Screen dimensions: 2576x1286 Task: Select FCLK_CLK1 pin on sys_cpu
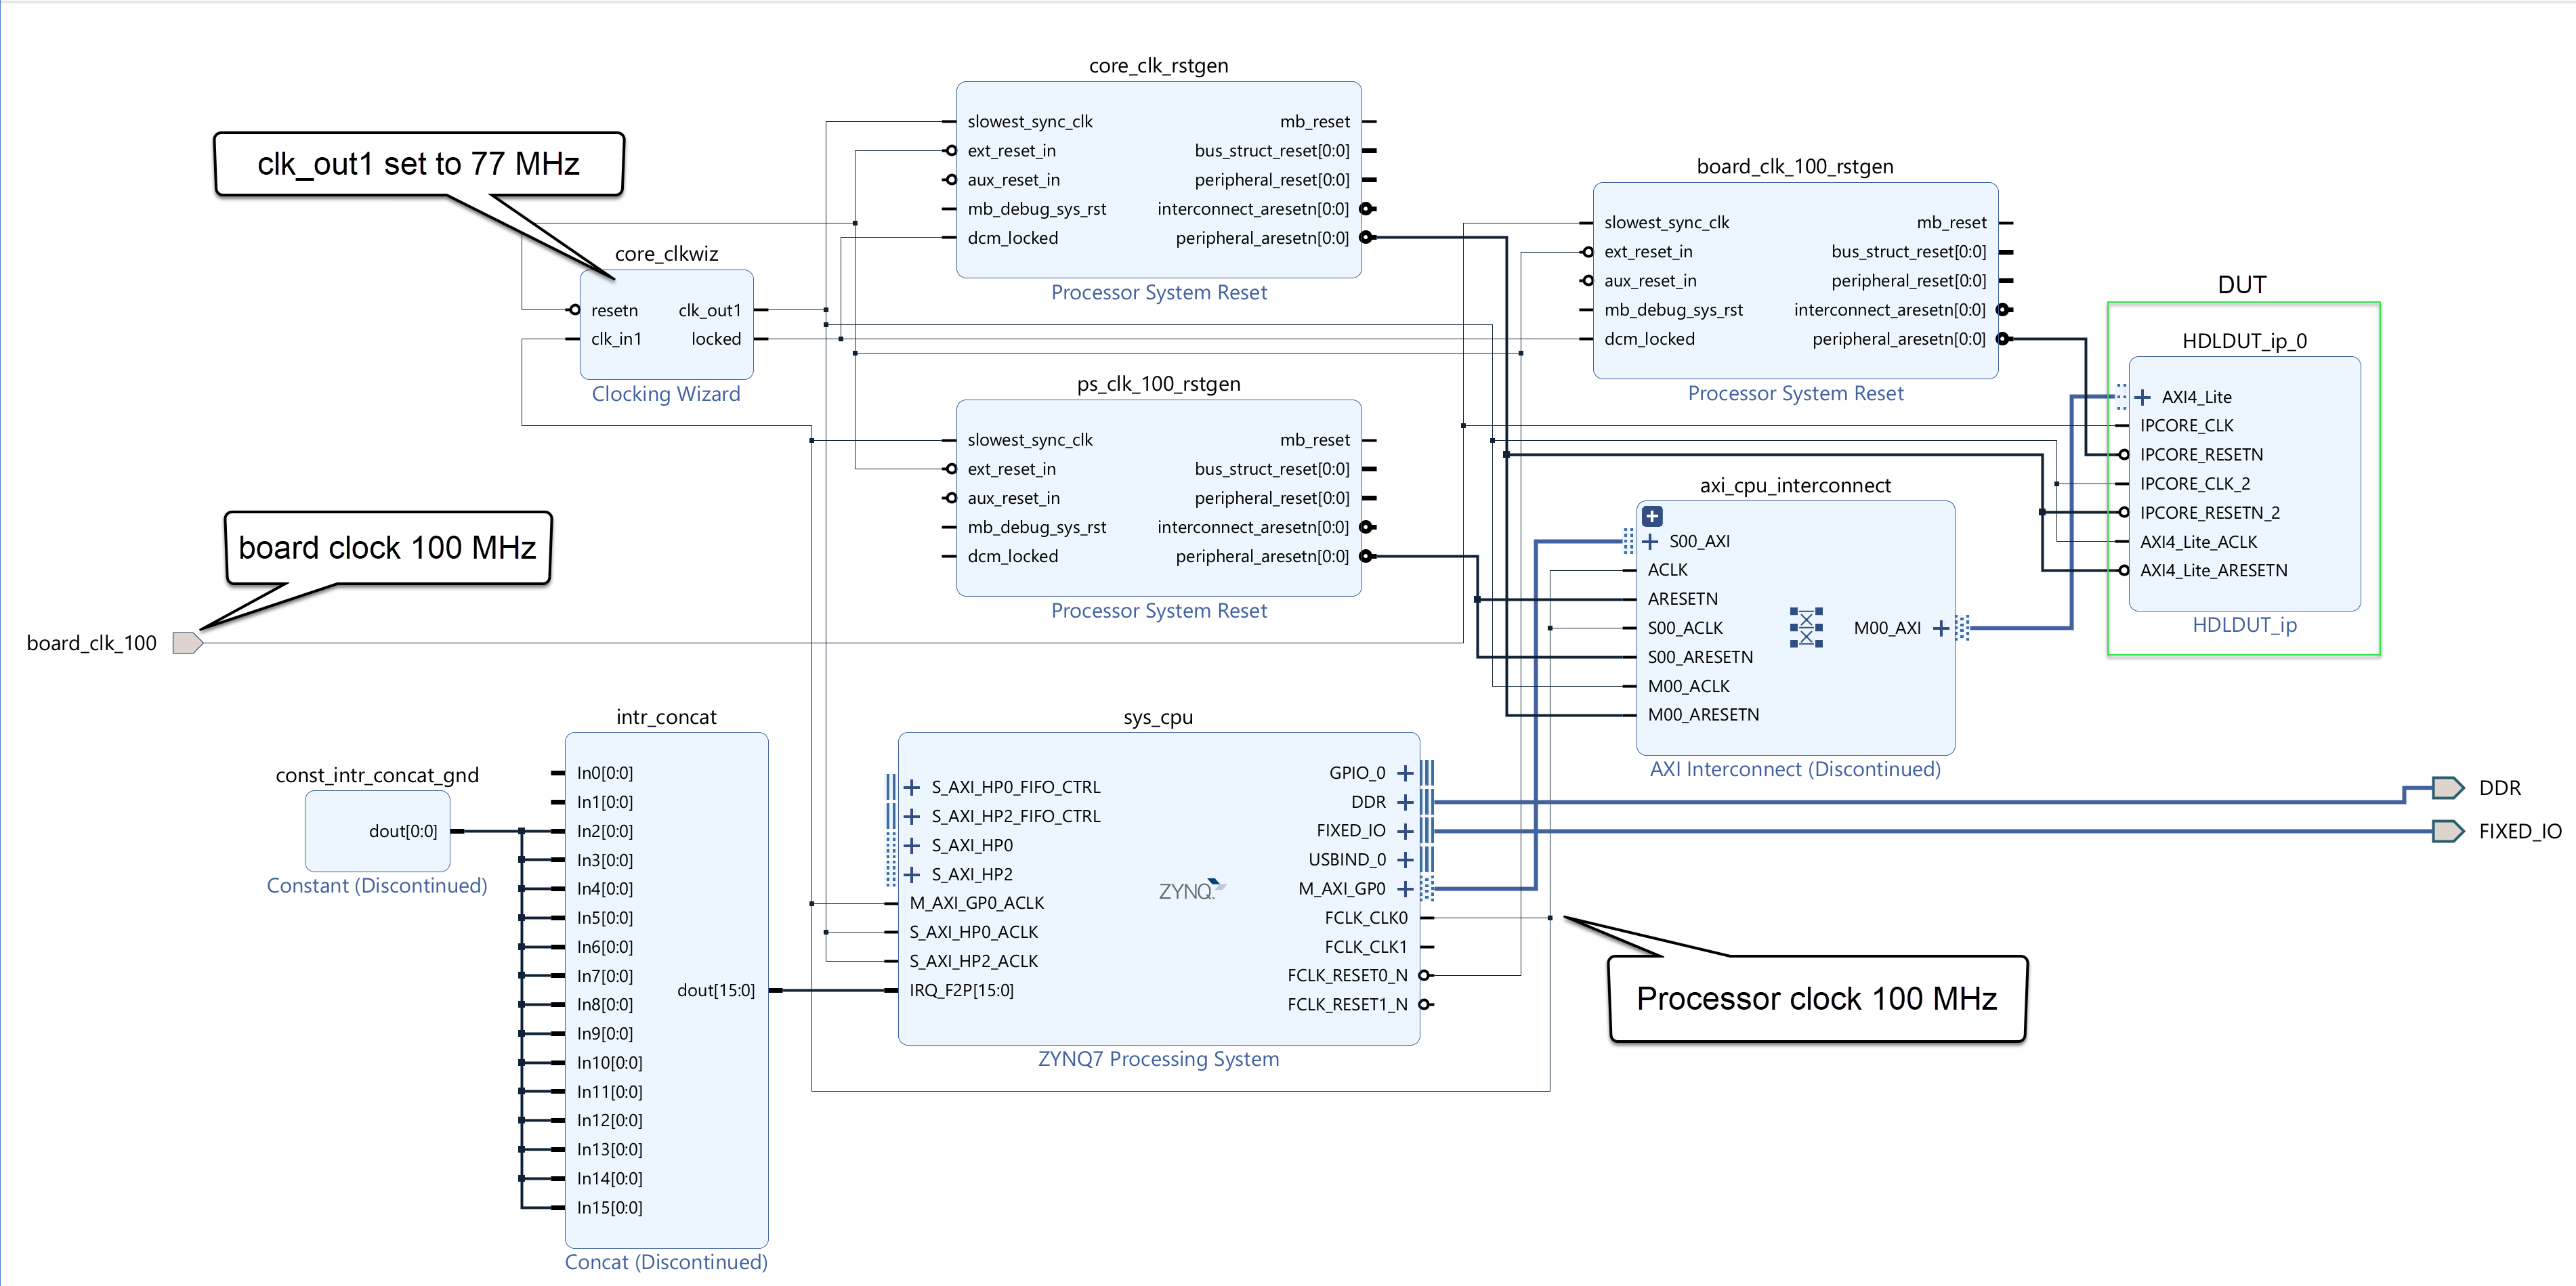(x=1366, y=947)
